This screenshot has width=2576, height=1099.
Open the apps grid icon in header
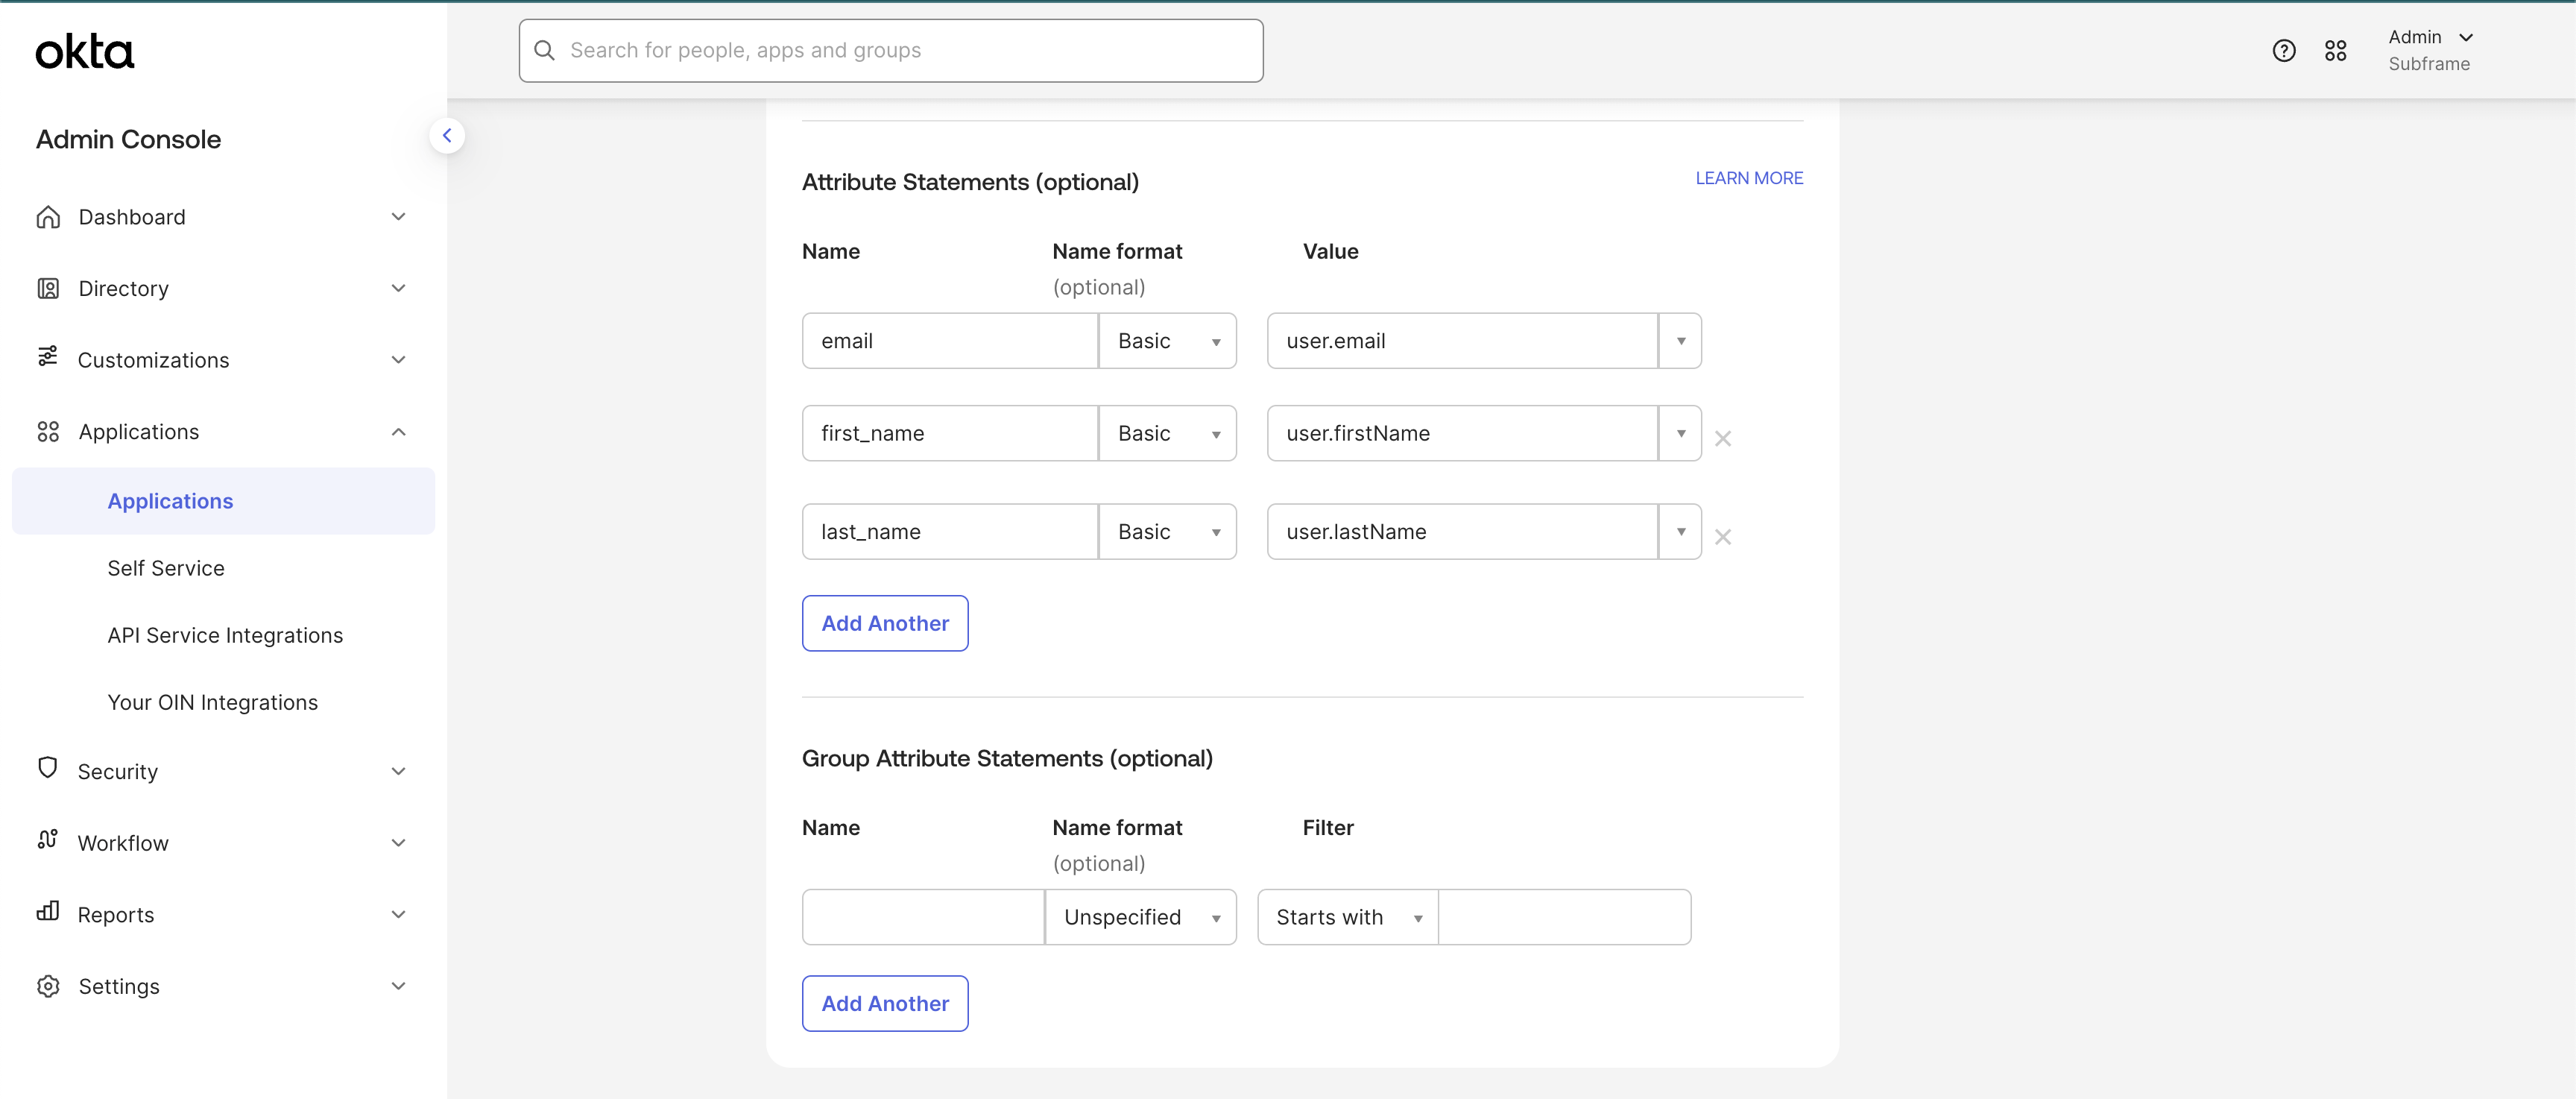[x=2335, y=51]
